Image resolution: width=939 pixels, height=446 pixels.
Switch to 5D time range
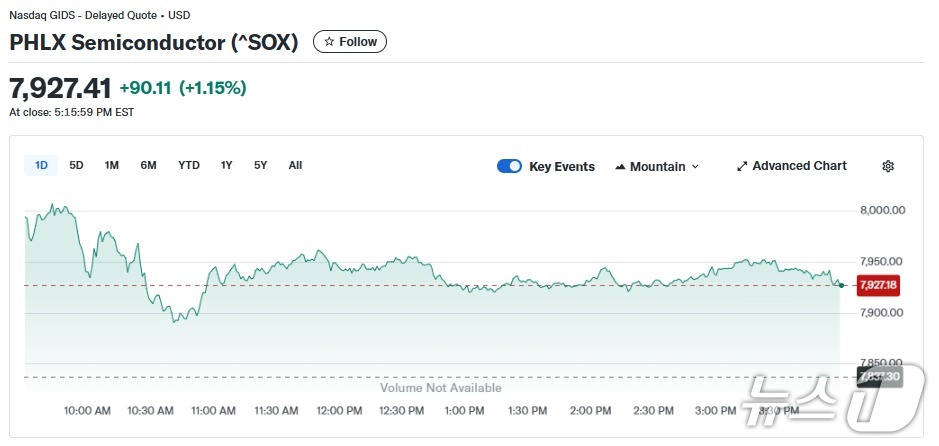[76, 165]
